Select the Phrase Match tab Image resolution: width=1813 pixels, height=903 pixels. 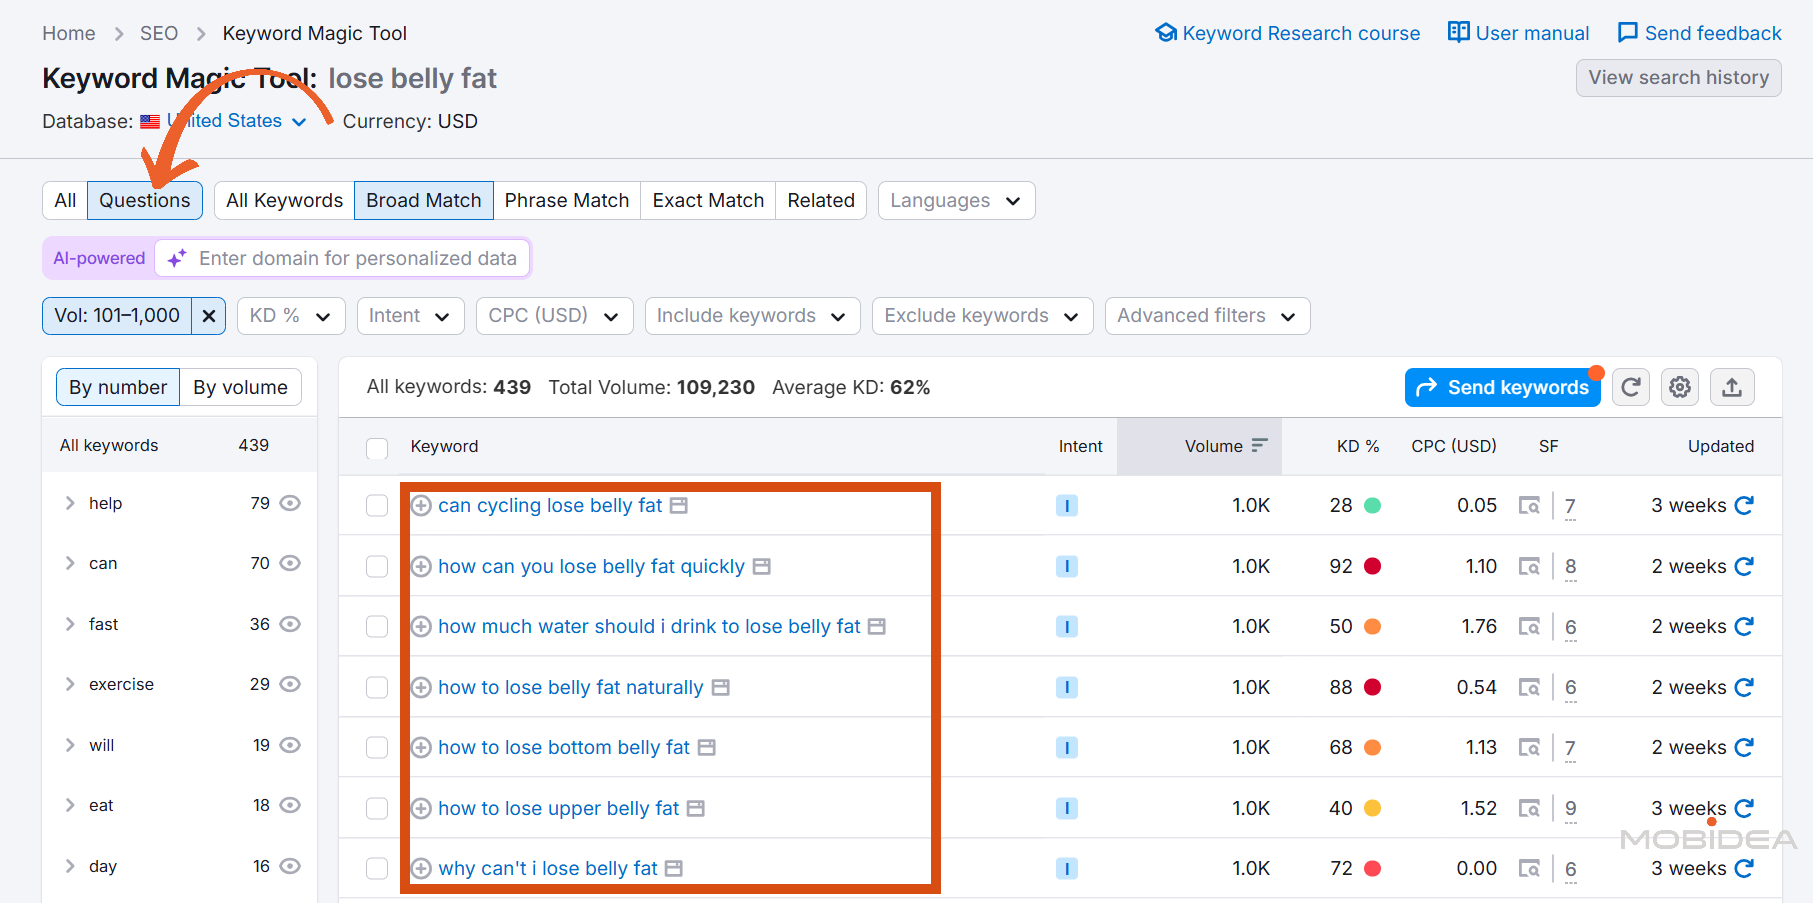[567, 201]
